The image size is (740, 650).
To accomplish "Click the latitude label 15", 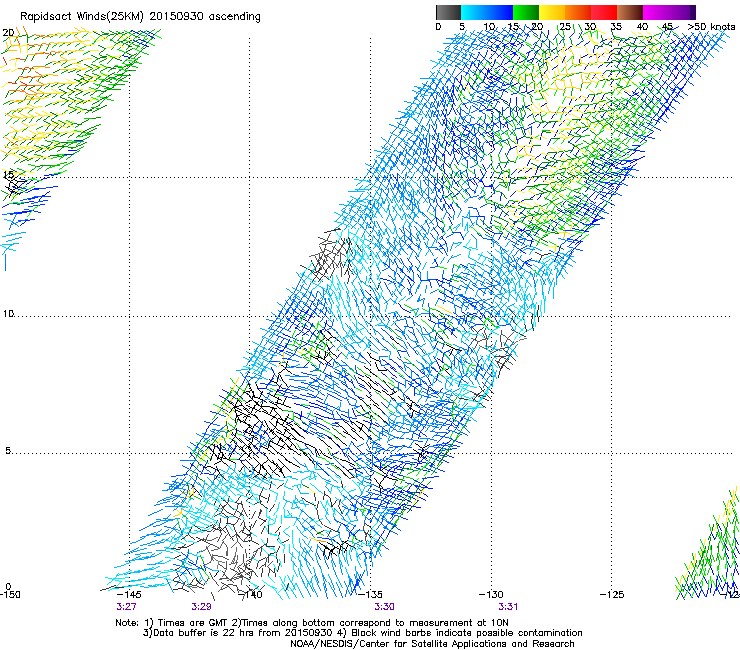I will 8,175.
